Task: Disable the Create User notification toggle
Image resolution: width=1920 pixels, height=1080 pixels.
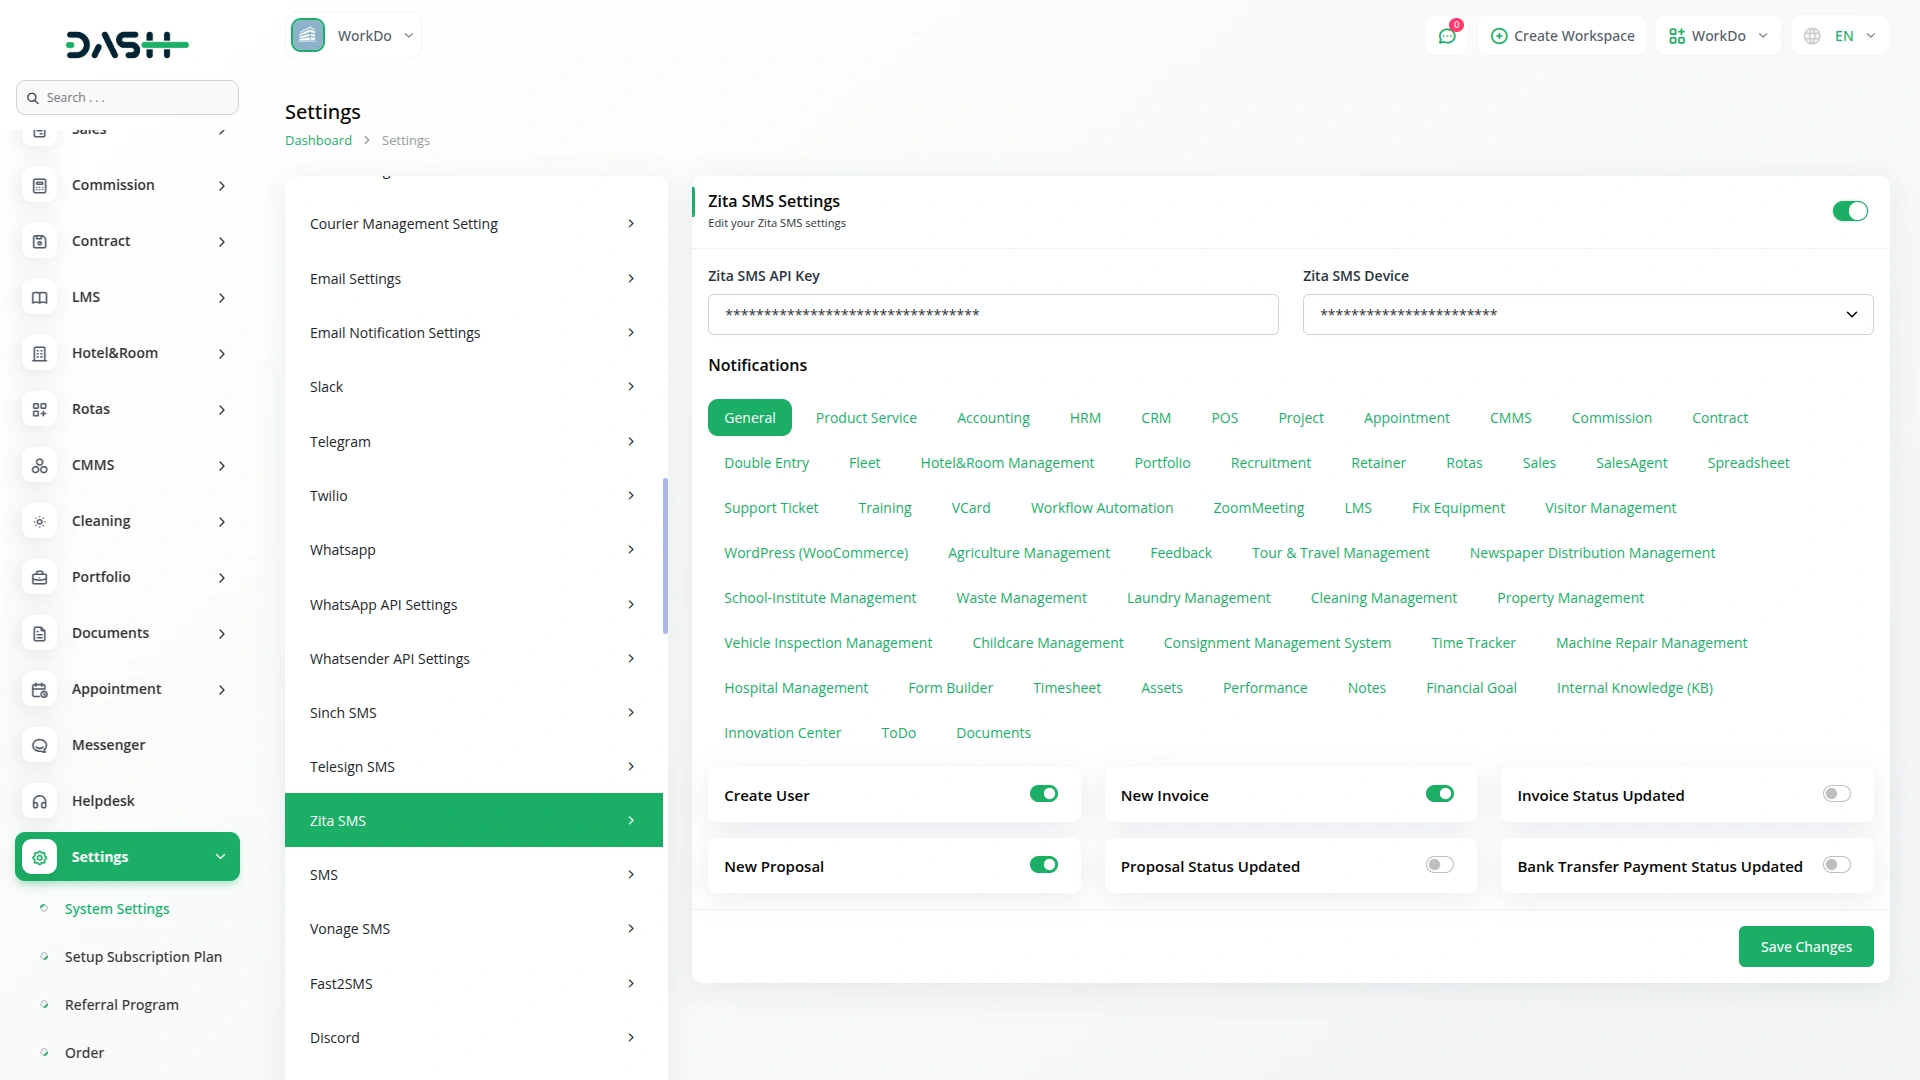Action: 1043,794
